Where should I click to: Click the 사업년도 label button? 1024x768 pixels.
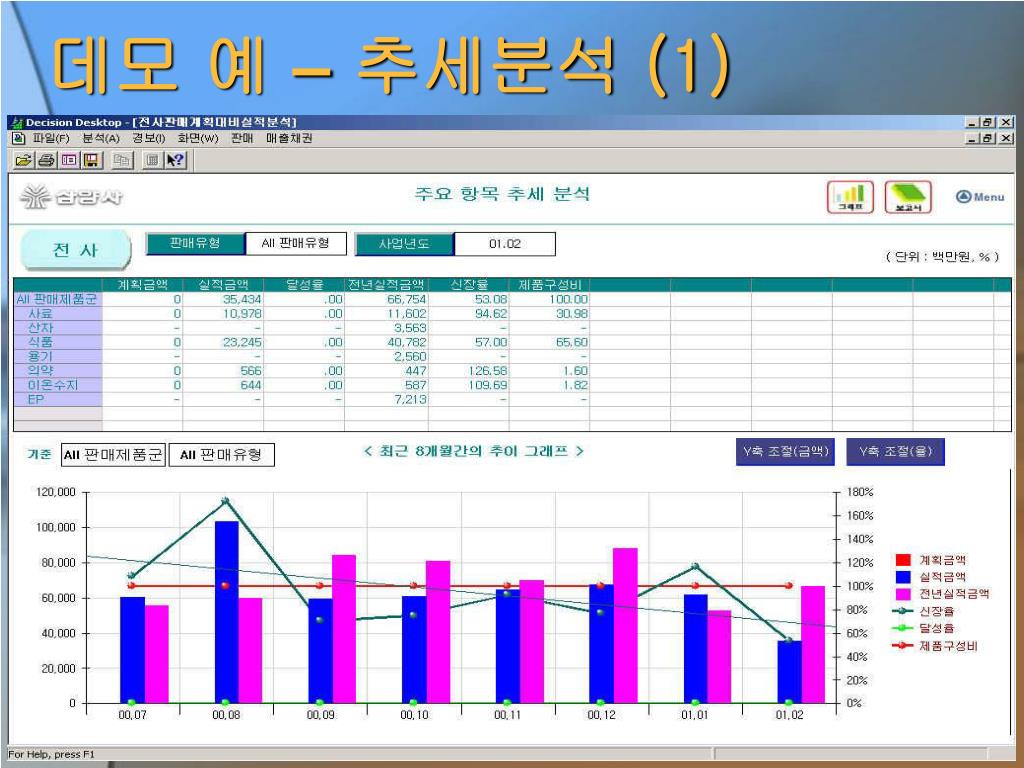(x=404, y=244)
